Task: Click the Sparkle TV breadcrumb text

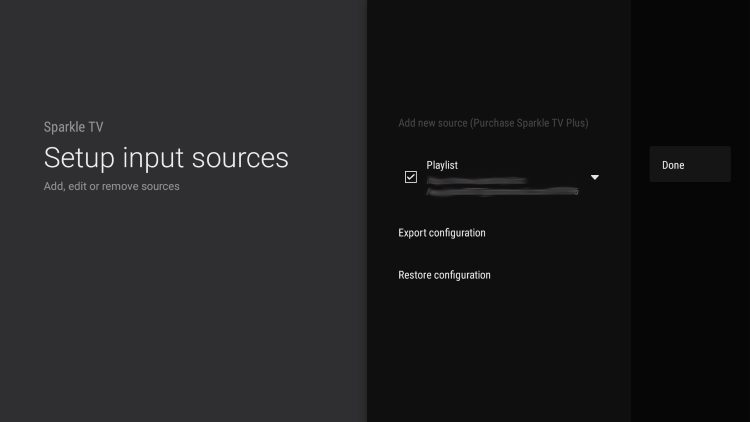Action: 73,127
